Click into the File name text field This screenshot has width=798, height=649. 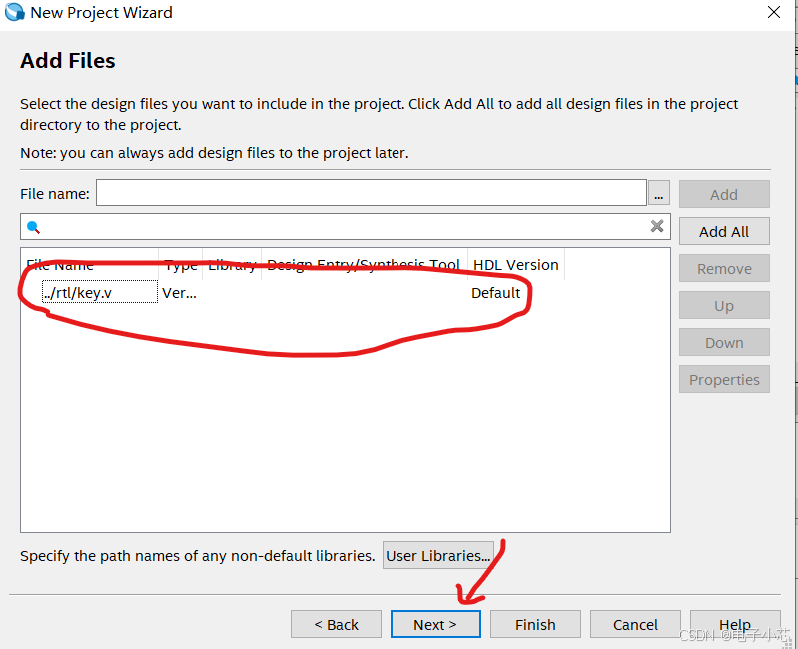(371, 193)
